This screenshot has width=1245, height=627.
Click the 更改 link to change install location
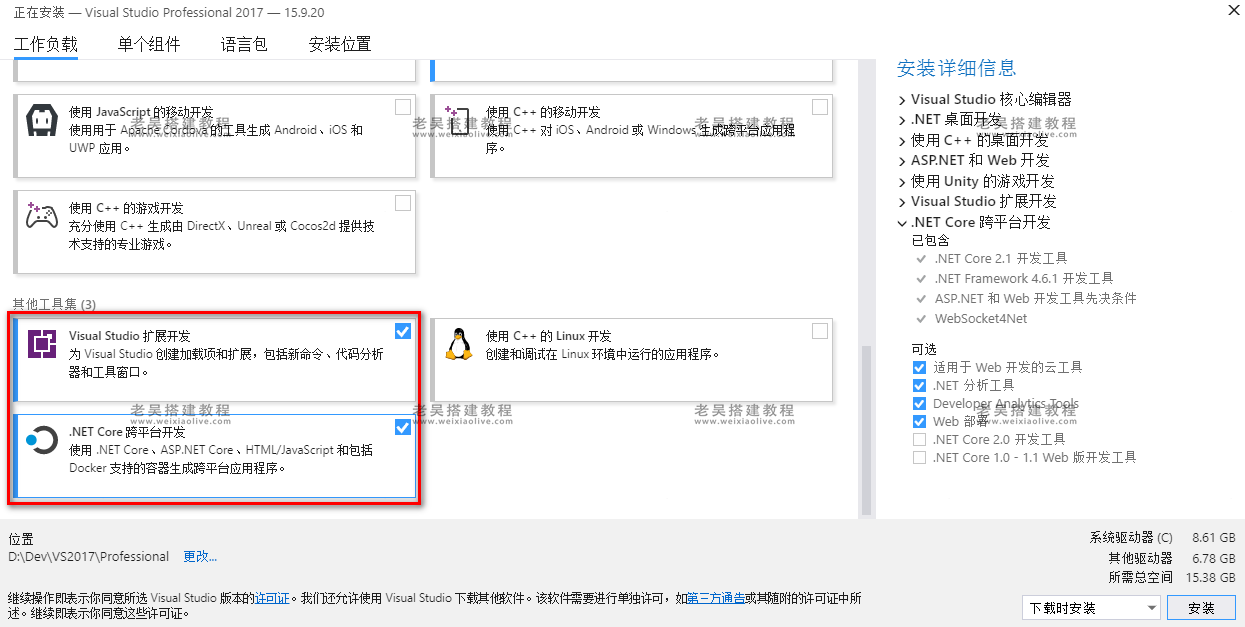[x=199, y=556]
